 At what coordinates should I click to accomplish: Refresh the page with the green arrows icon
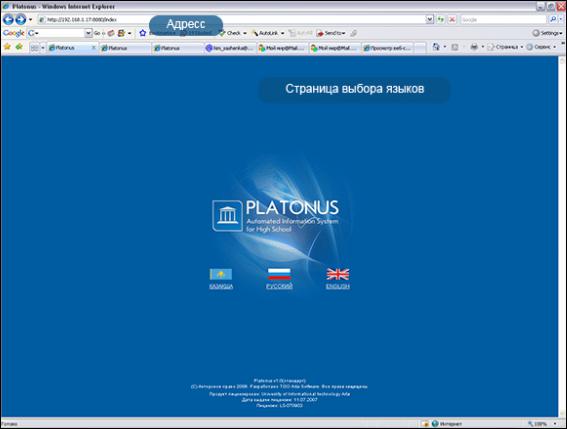(x=440, y=20)
